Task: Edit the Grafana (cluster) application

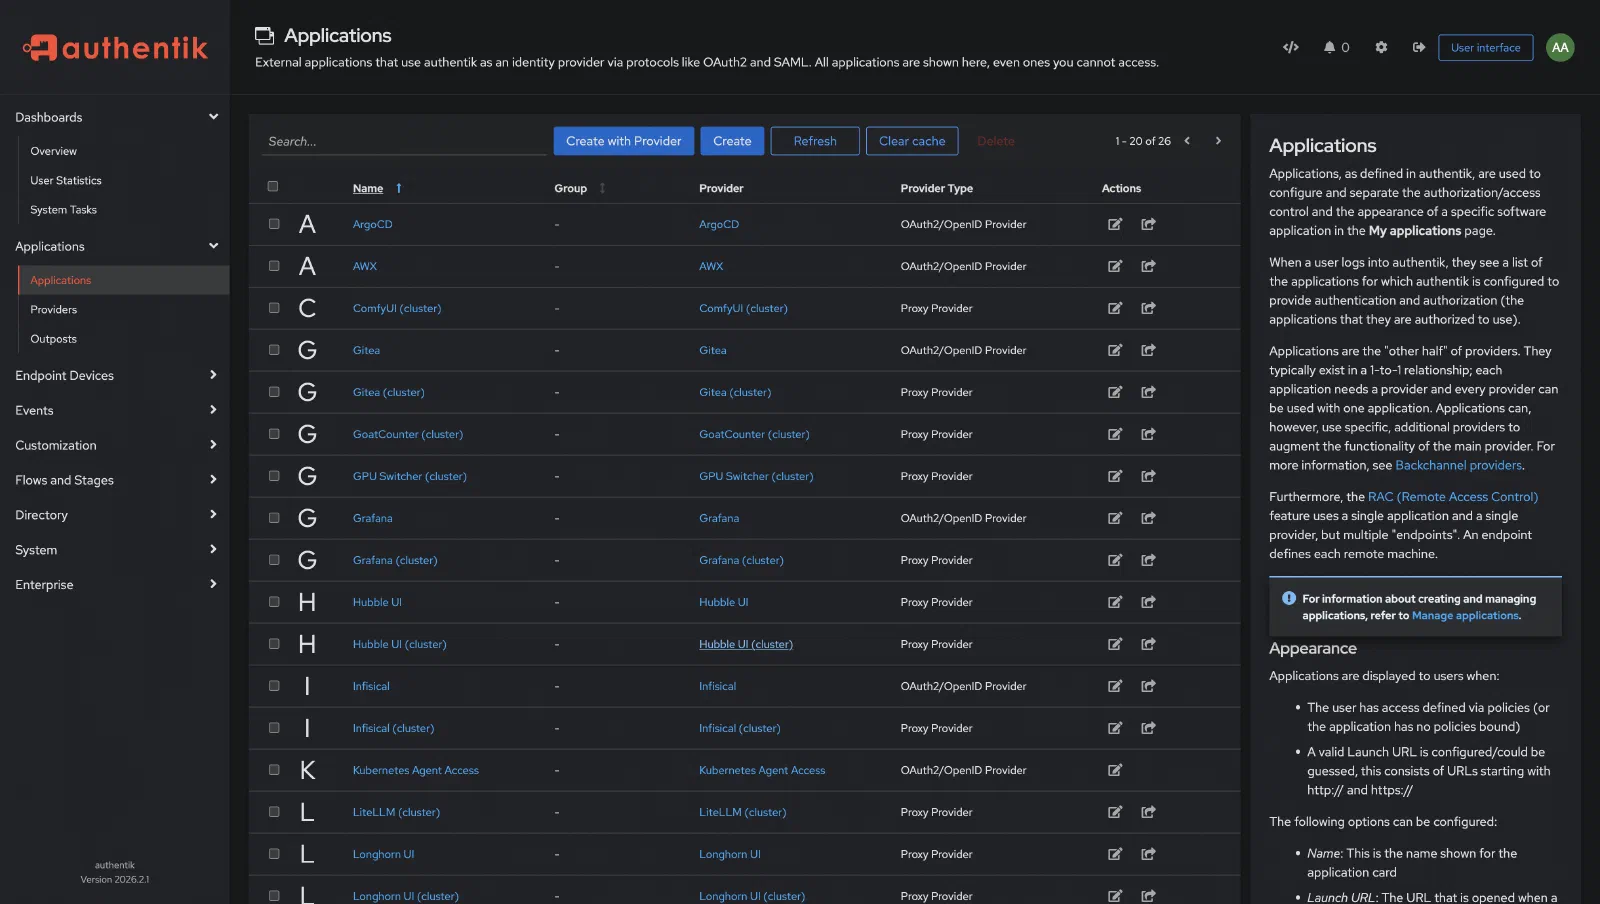Action: click(1115, 560)
